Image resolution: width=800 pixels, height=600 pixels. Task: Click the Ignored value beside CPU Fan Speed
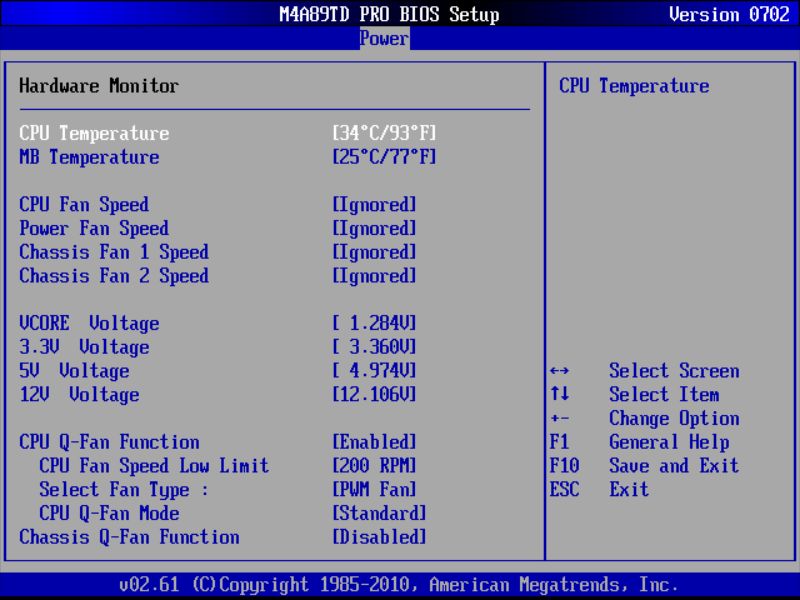(374, 204)
